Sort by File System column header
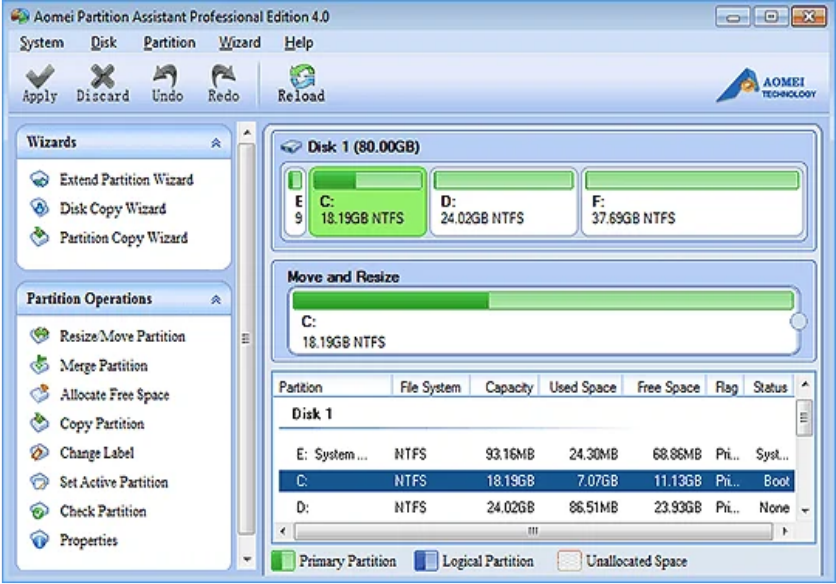The width and height of the screenshot is (836, 584). click(431, 387)
